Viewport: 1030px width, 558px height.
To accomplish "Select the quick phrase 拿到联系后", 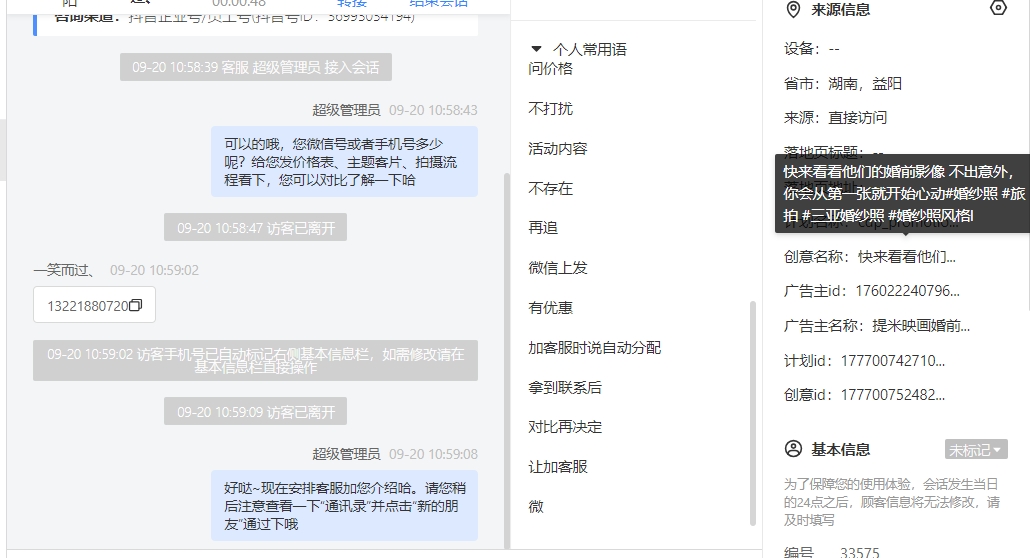I will (565, 388).
